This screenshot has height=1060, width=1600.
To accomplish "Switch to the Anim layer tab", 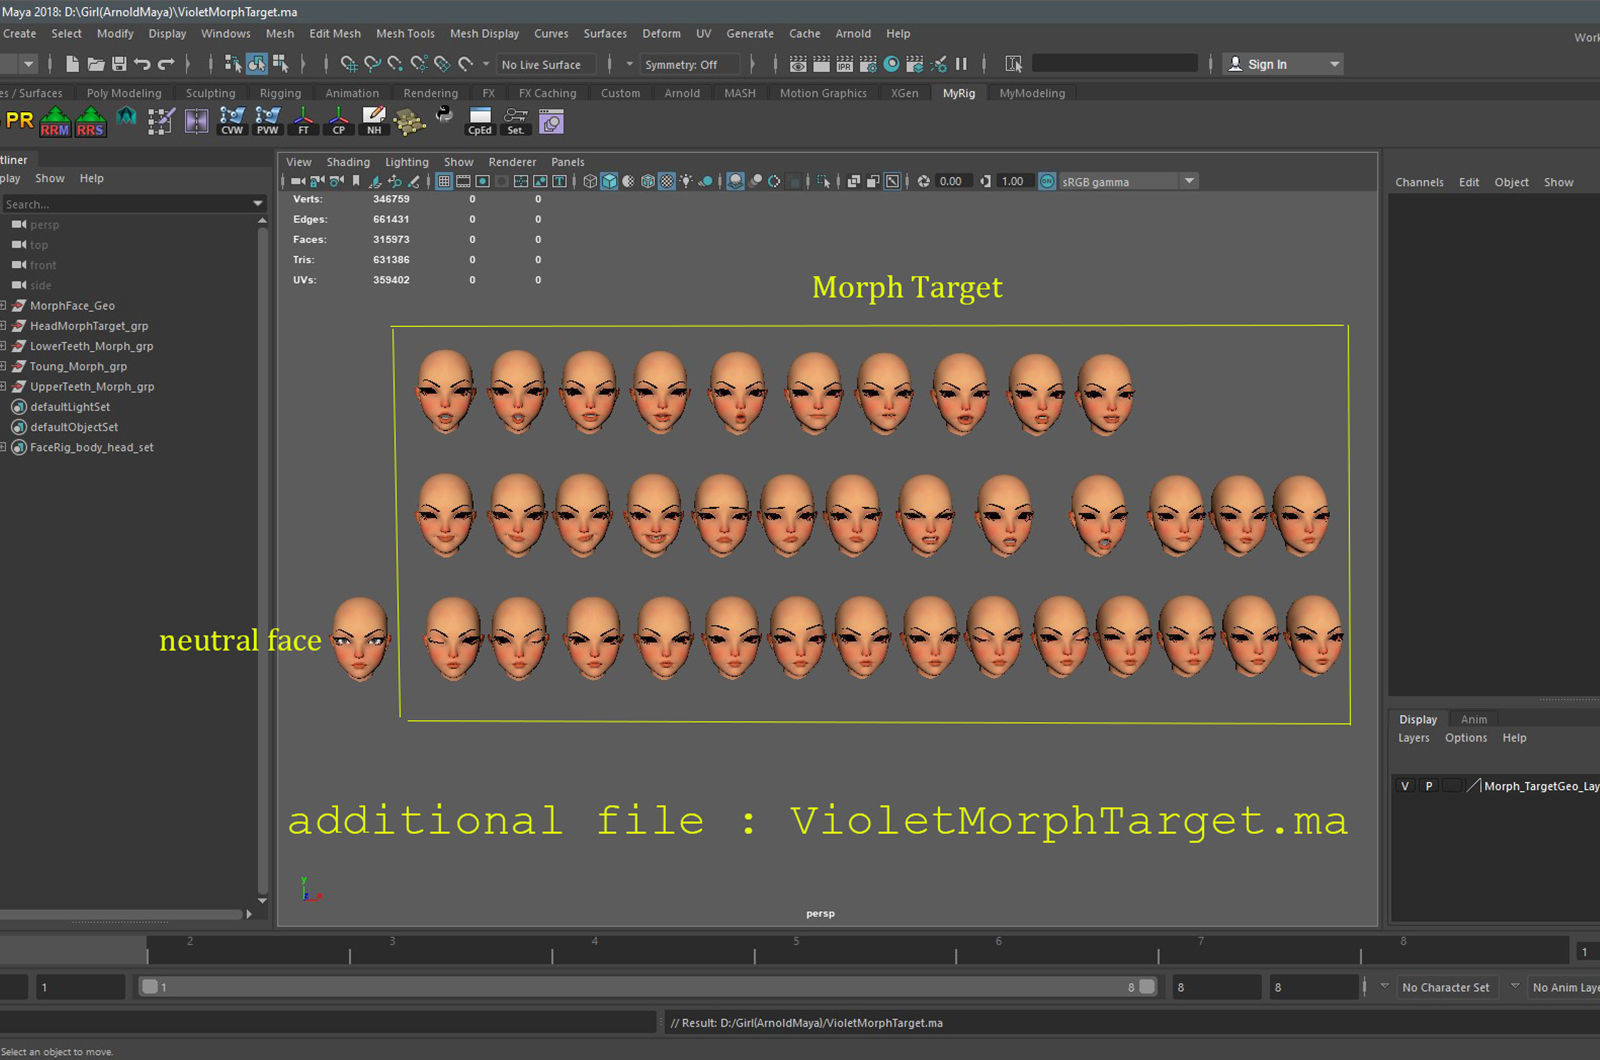I will [1473, 719].
